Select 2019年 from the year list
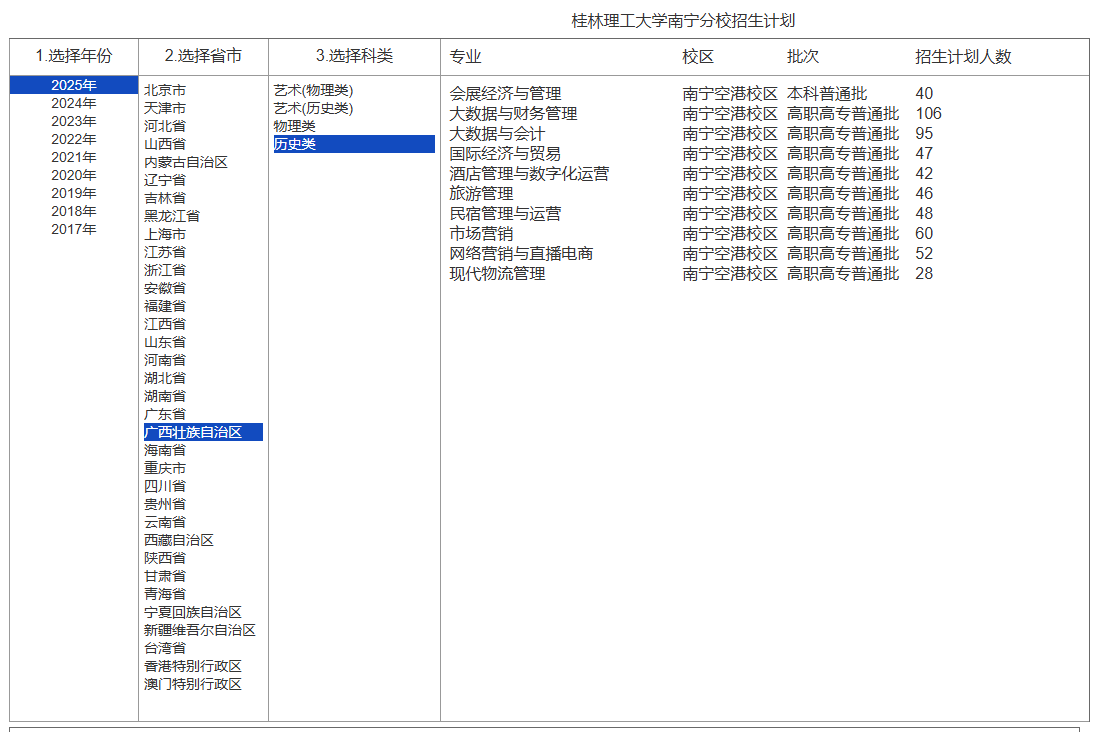 pos(74,193)
